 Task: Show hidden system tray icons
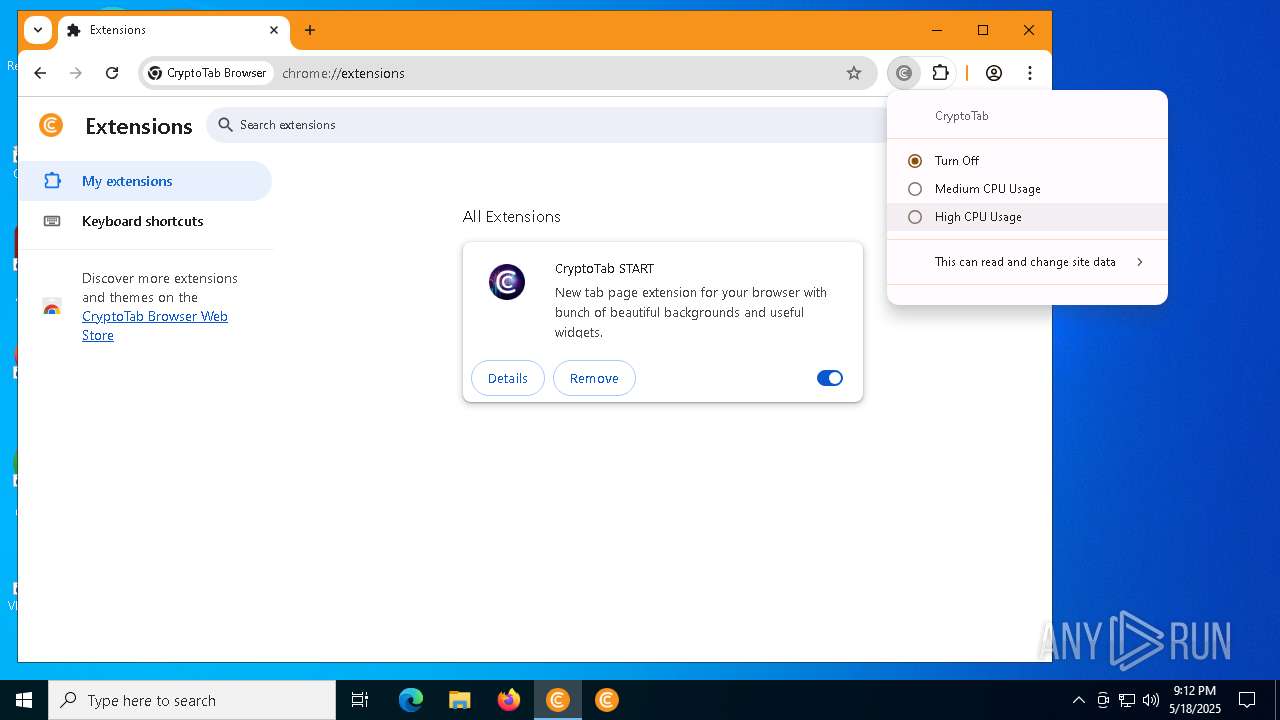click(1078, 700)
